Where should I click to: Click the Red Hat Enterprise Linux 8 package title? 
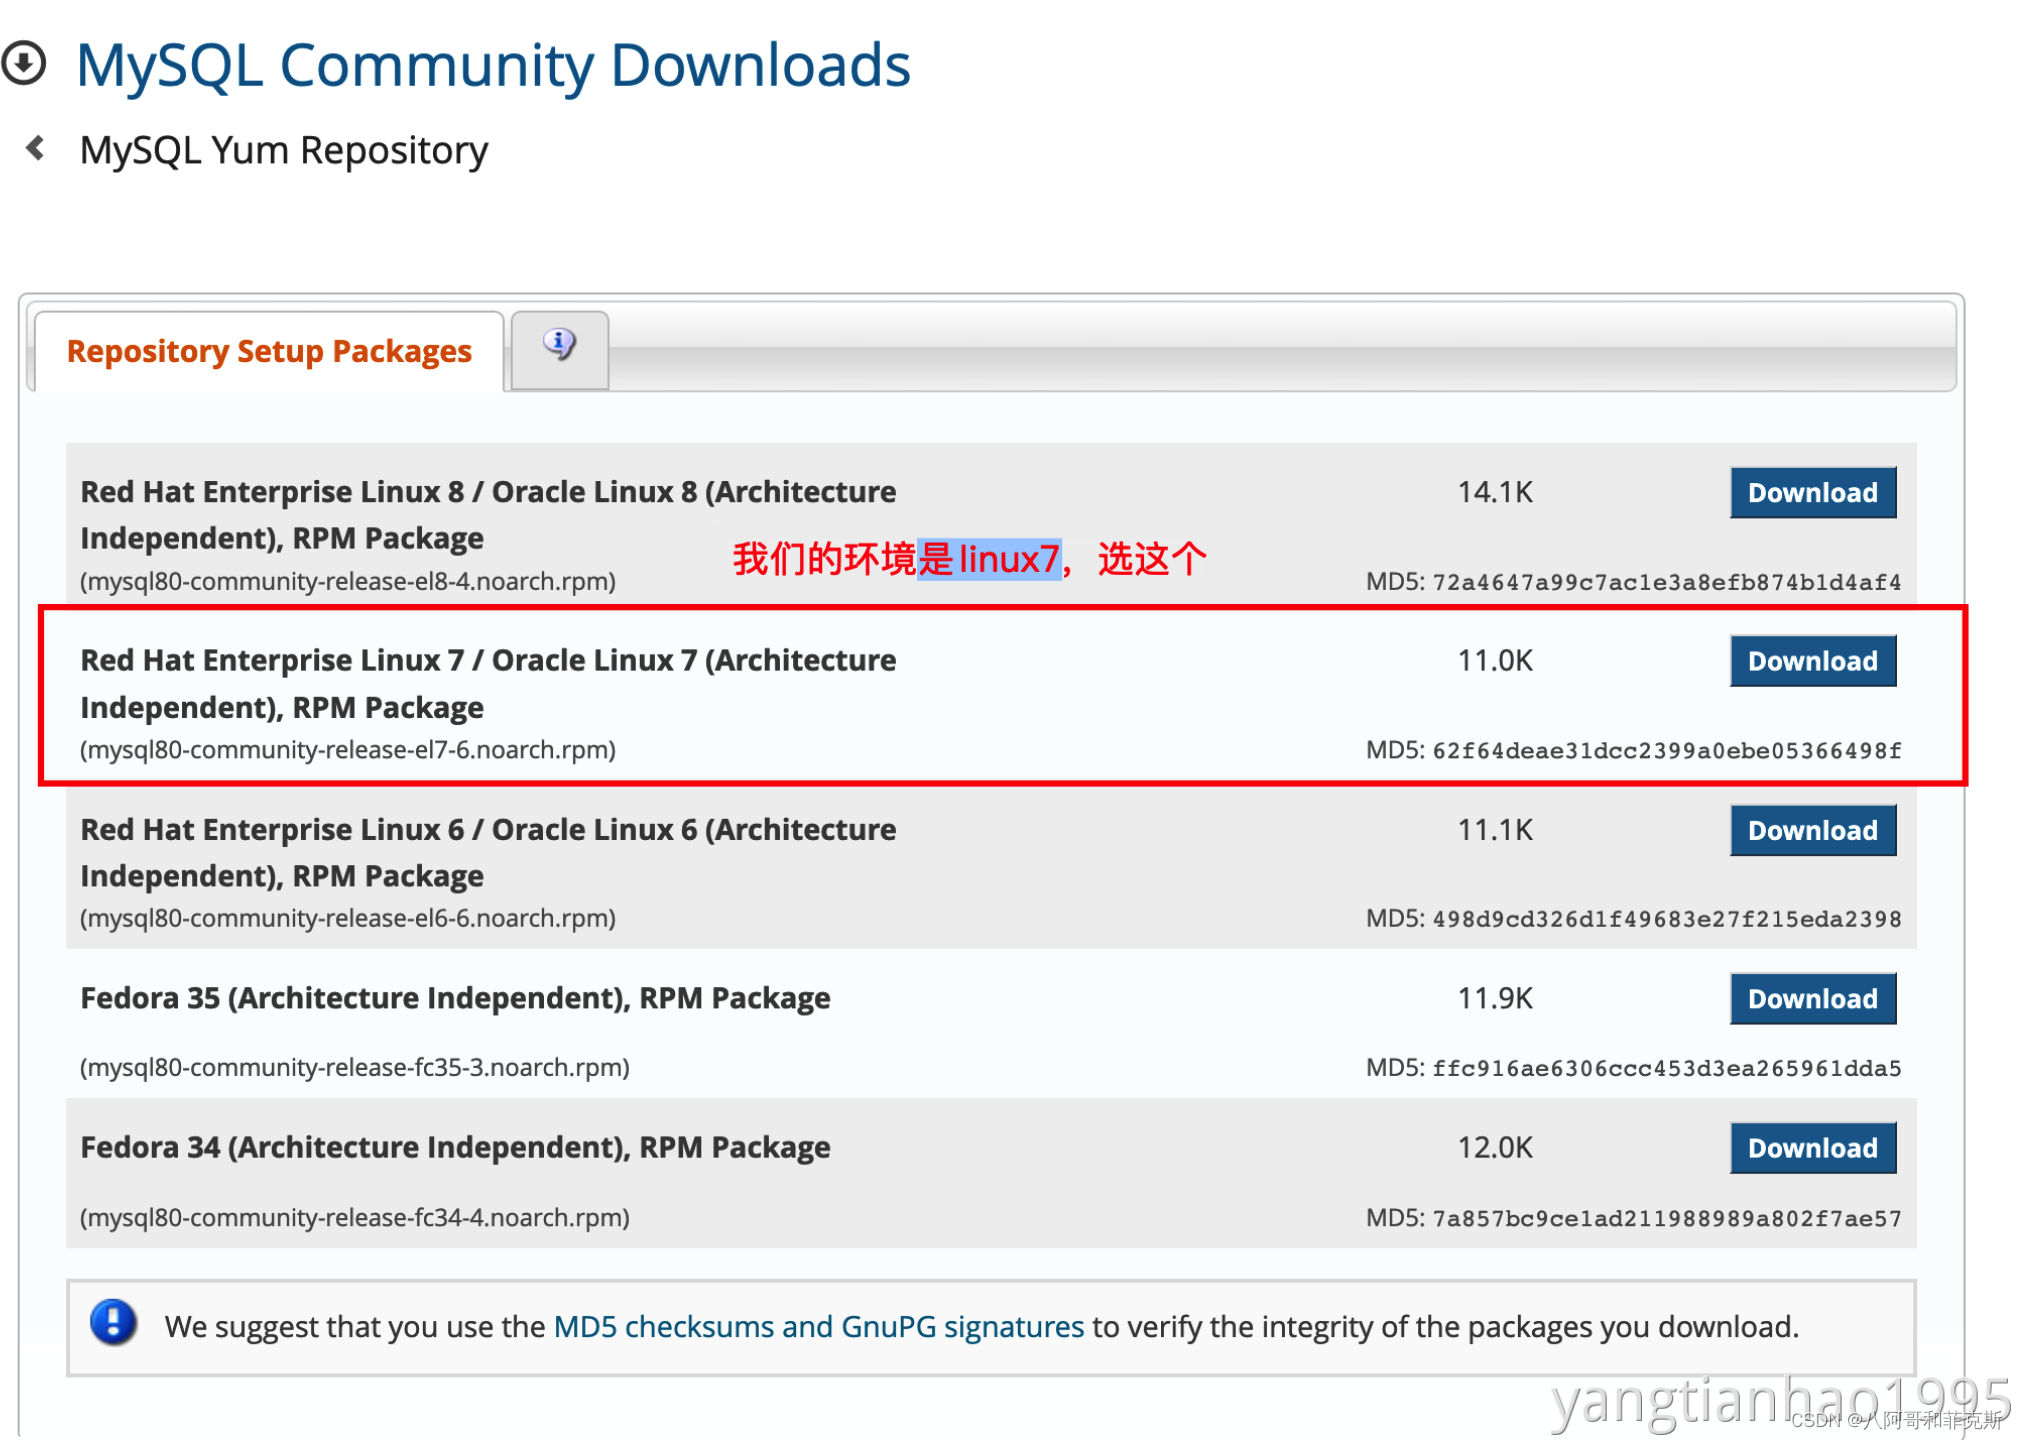coord(488,515)
